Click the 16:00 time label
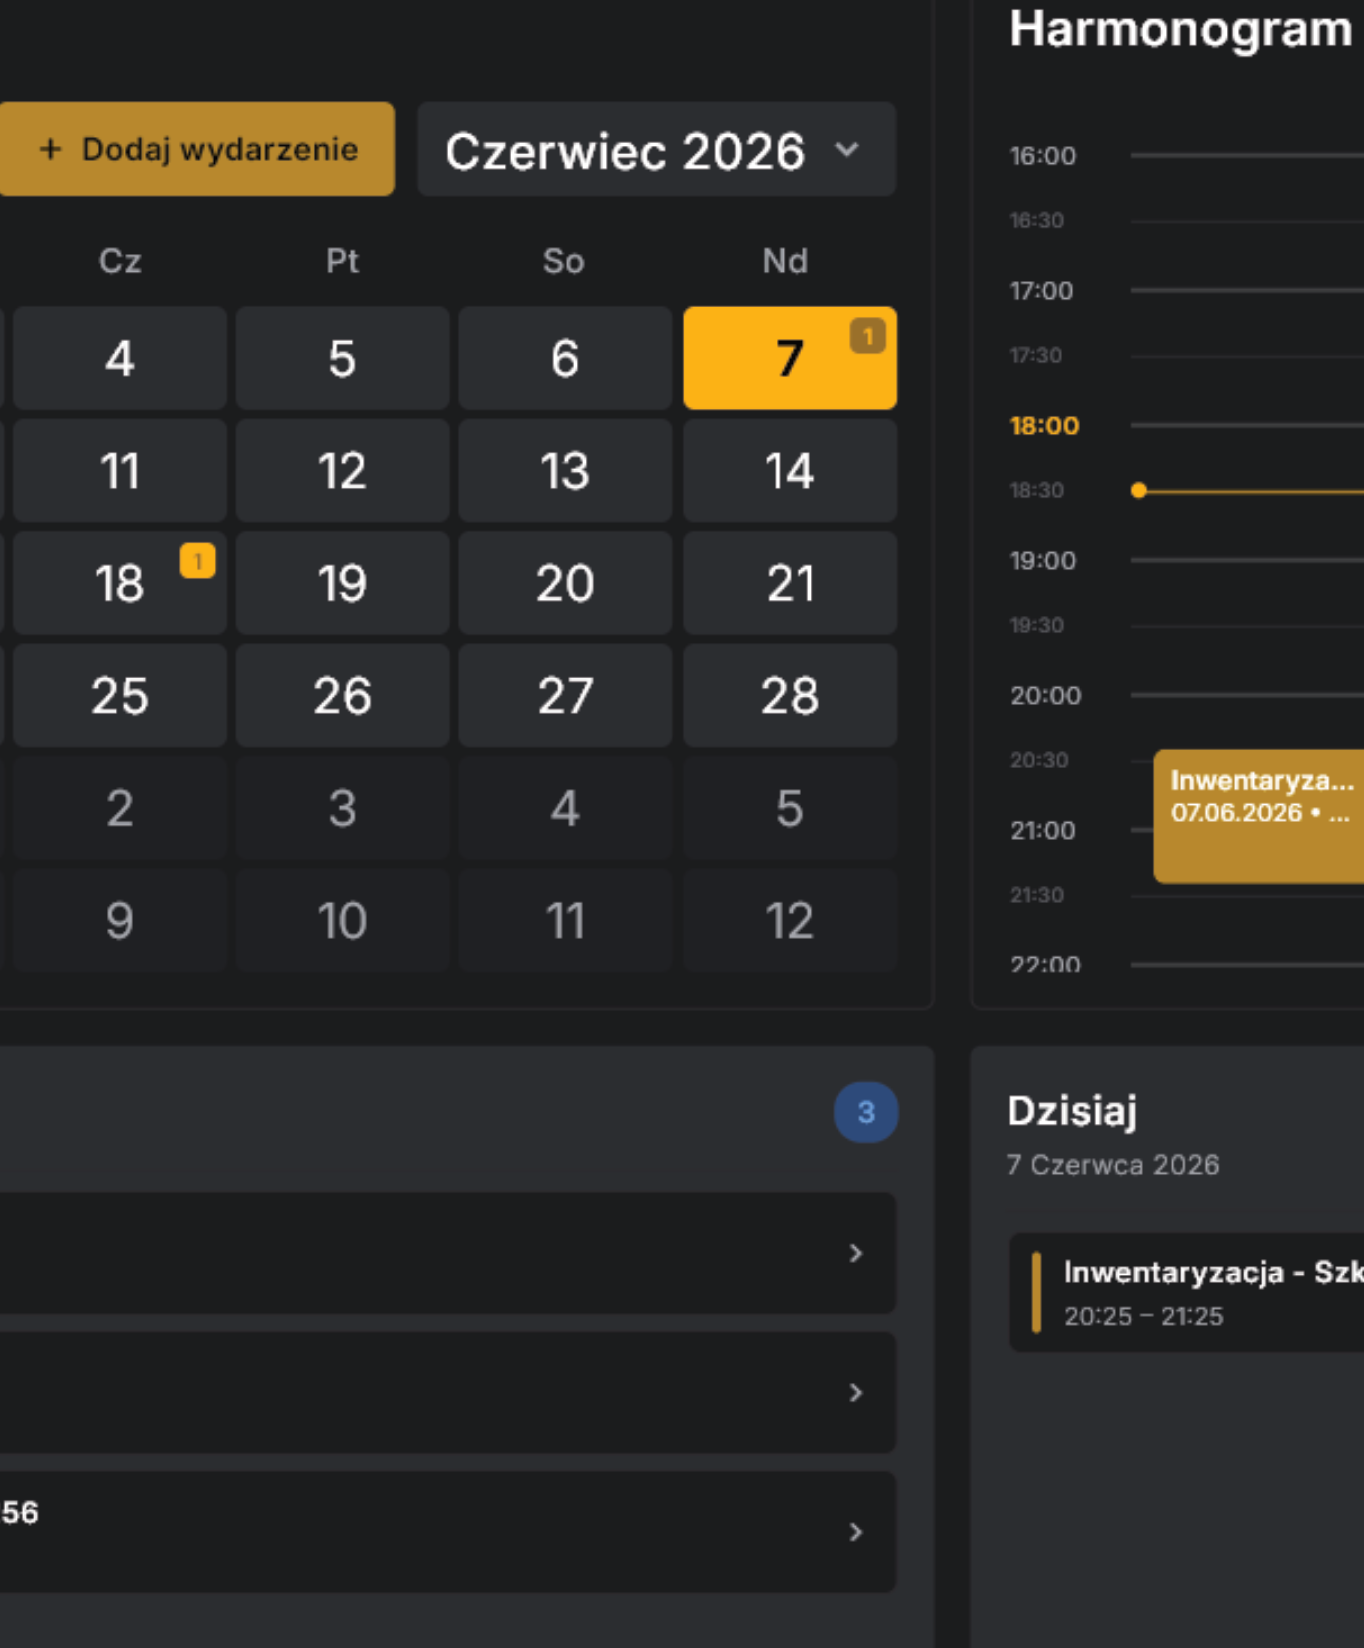This screenshot has width=1364, height=1648. click(1043, 156)
